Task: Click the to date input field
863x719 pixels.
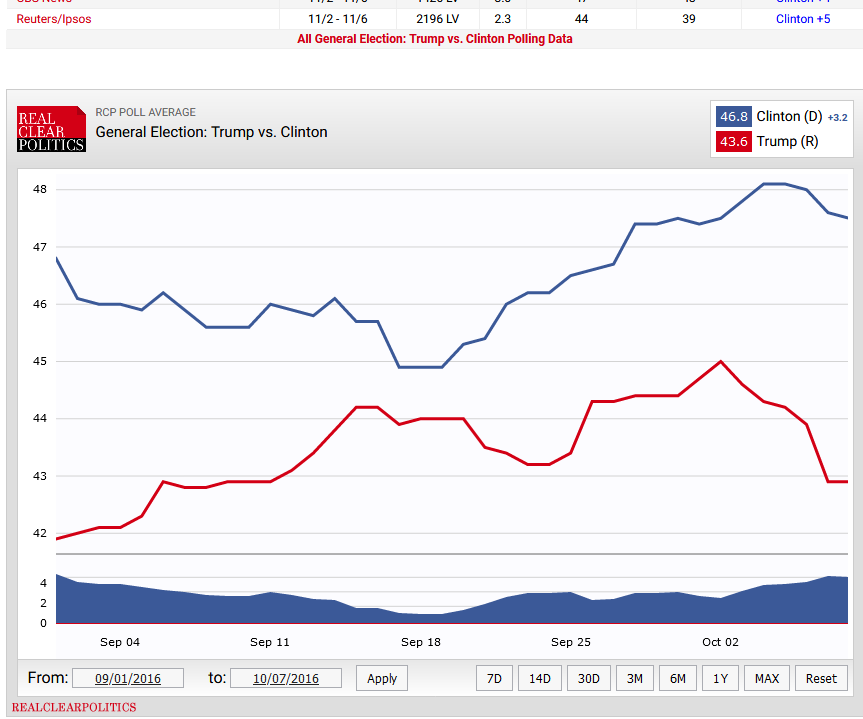Action: (x=286, y=678)
